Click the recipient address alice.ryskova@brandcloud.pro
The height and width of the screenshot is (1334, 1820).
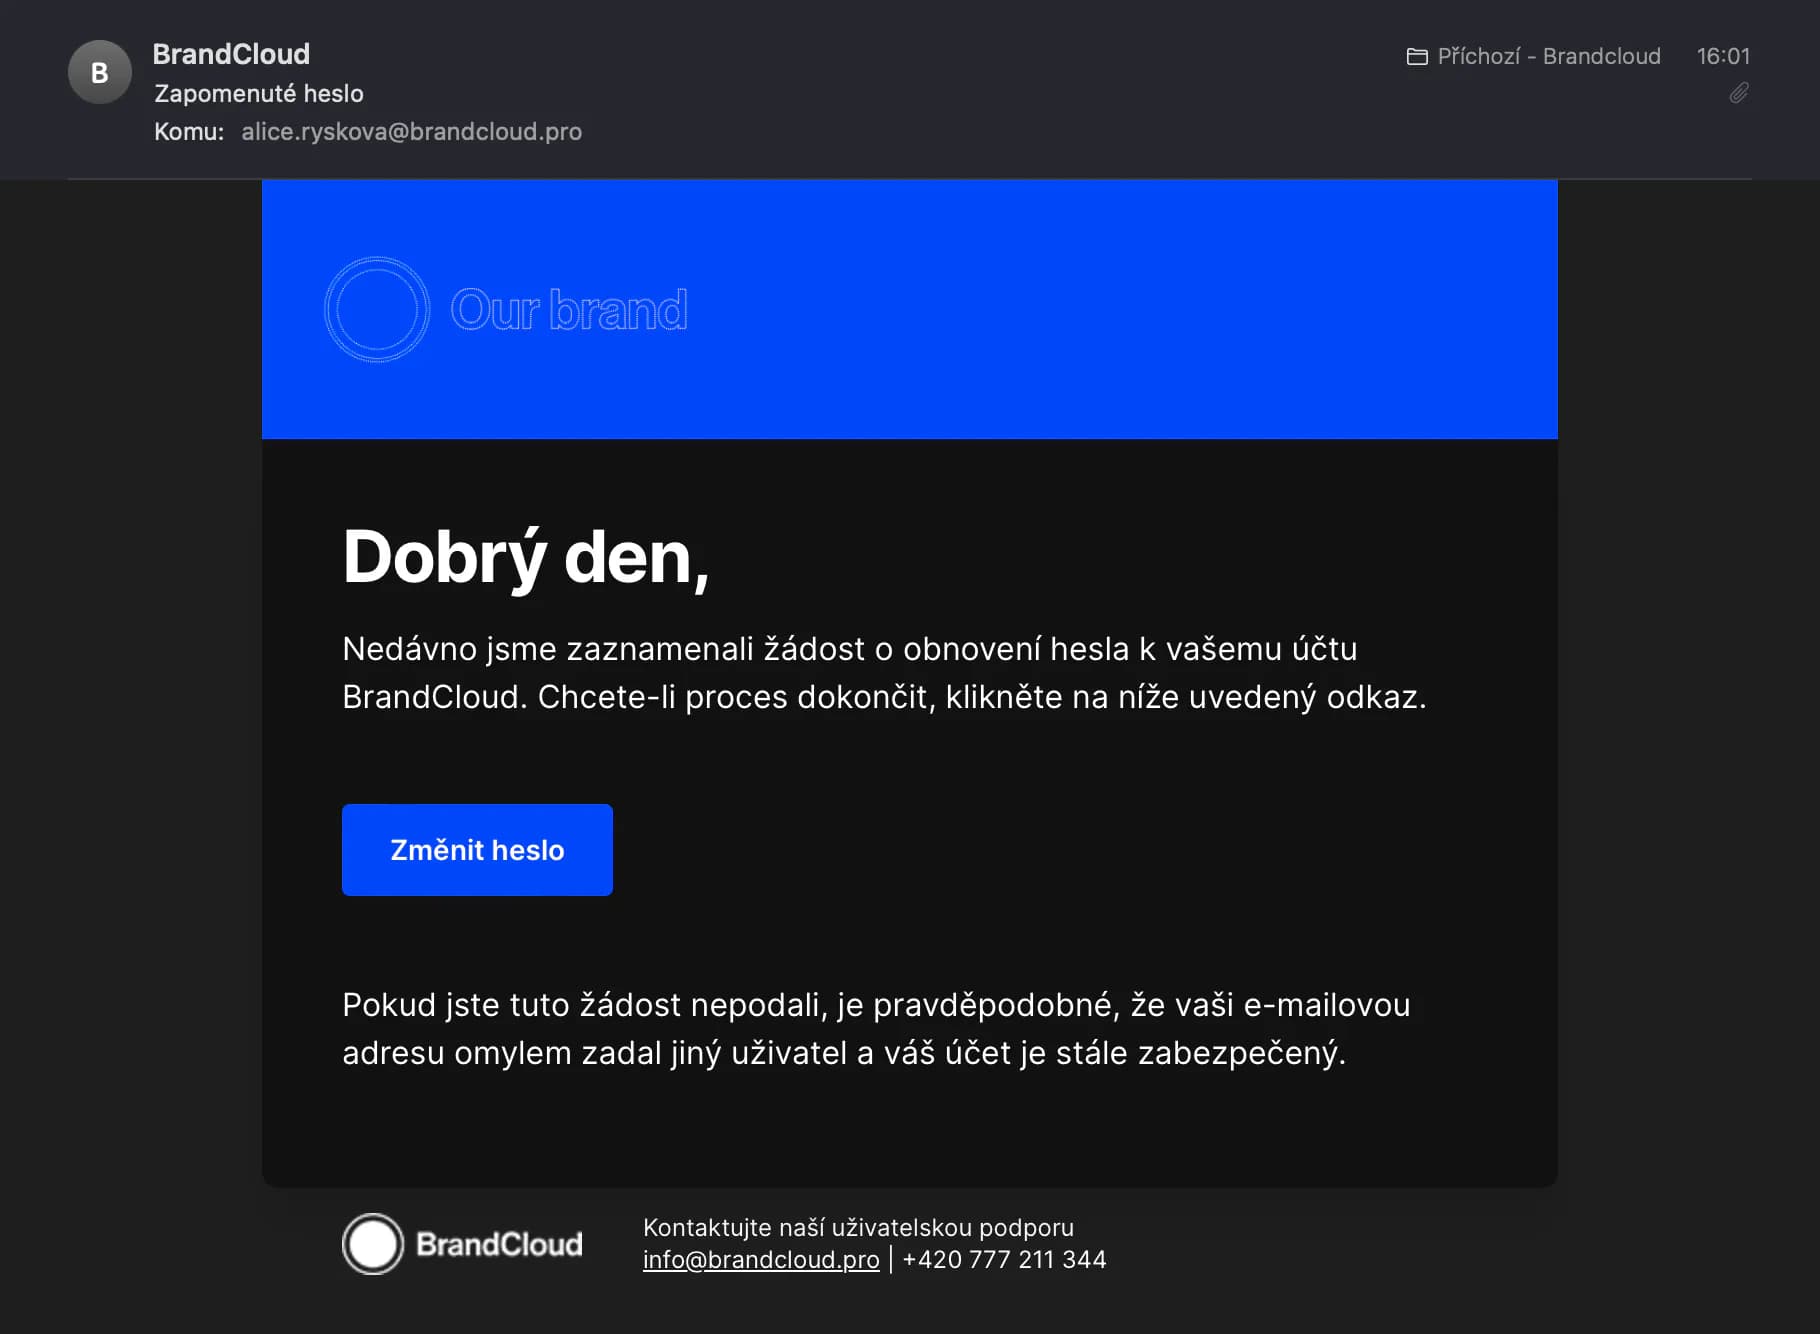(411, 132)
